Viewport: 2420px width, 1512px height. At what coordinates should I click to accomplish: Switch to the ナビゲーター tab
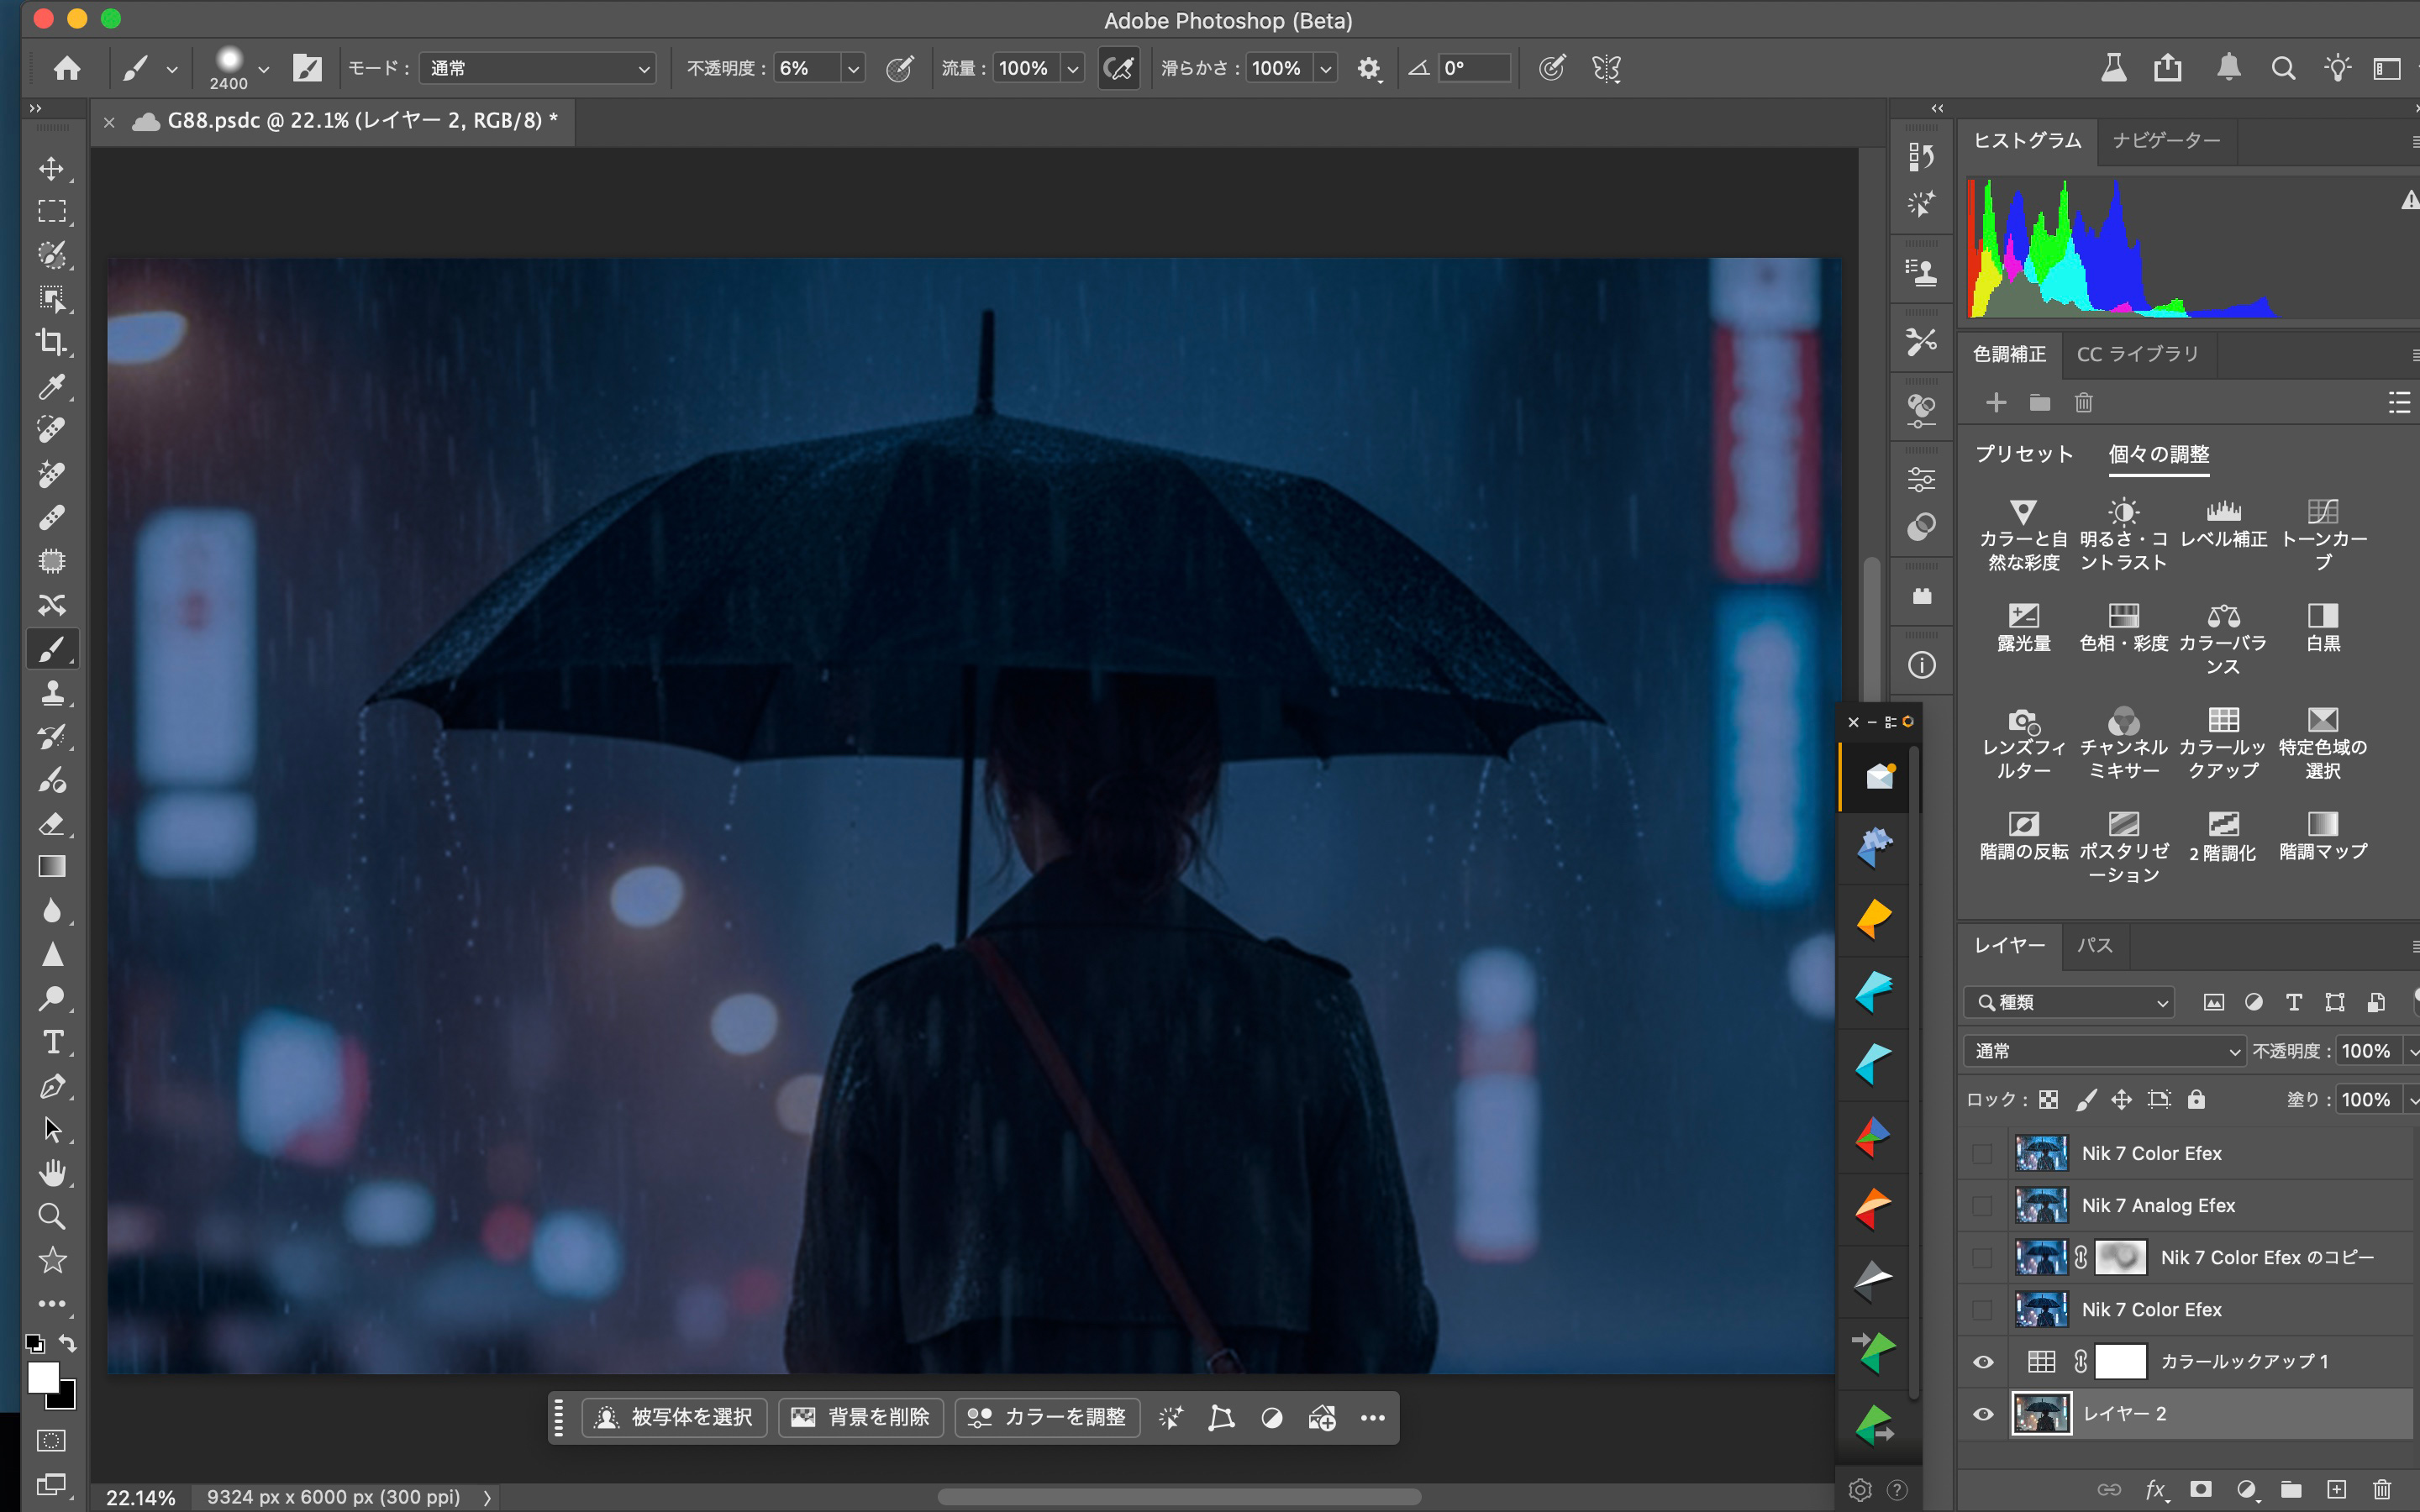(x=2166, y=141)
